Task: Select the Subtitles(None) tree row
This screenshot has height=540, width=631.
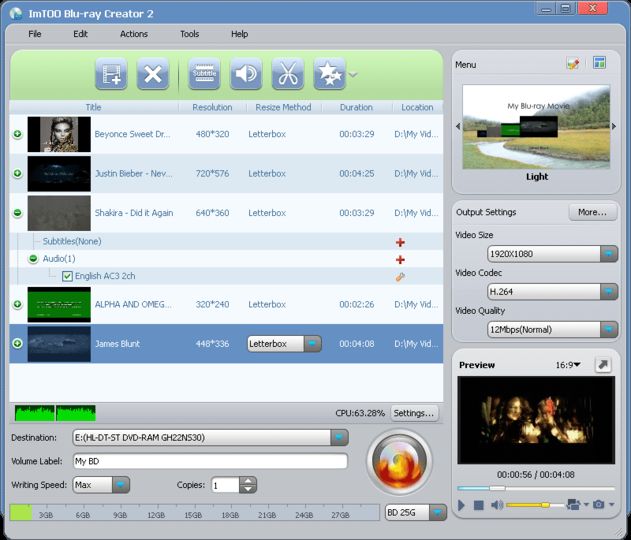Action: pos(226,241)
